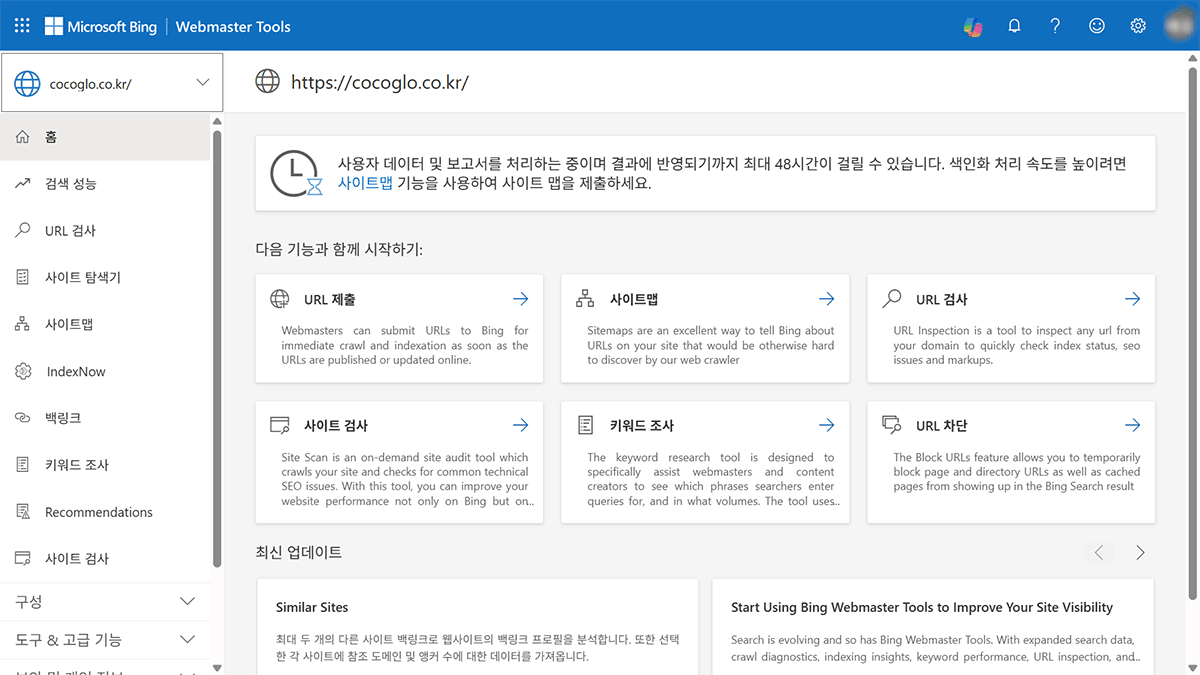
Task: Open the notifications bell
Action: click(1014, 26)
